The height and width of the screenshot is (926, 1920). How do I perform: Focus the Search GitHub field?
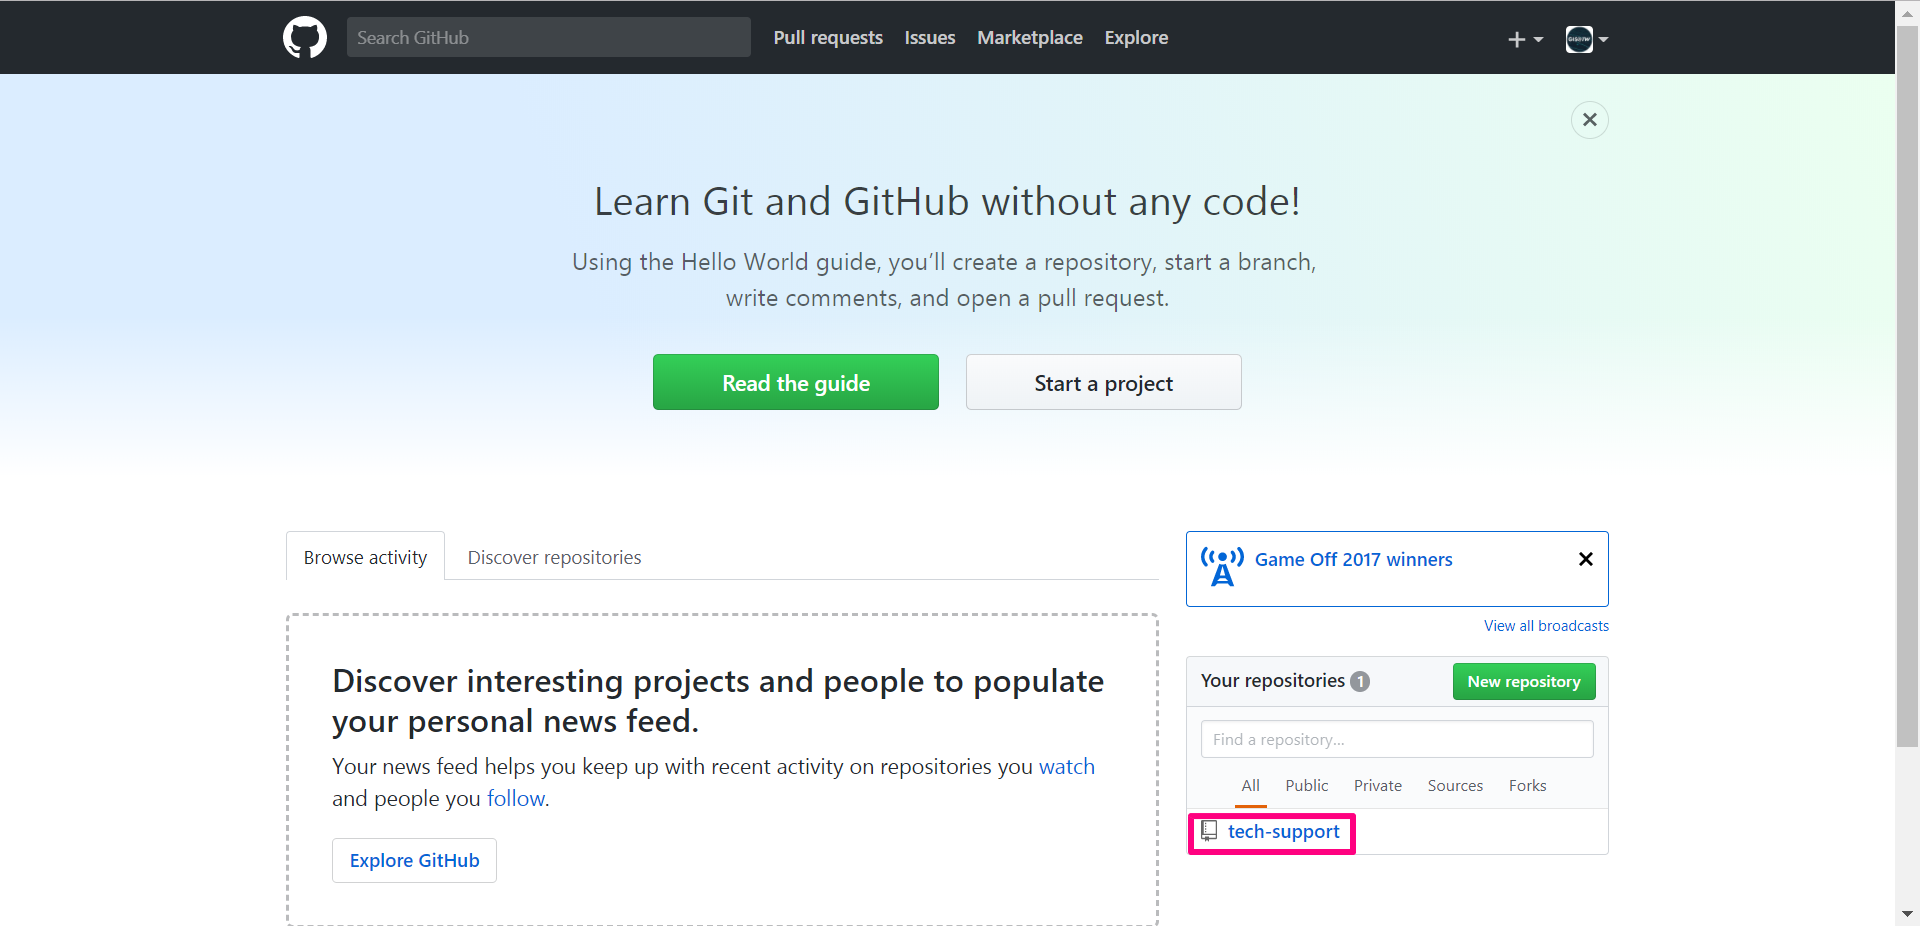(x=549, y=37)
